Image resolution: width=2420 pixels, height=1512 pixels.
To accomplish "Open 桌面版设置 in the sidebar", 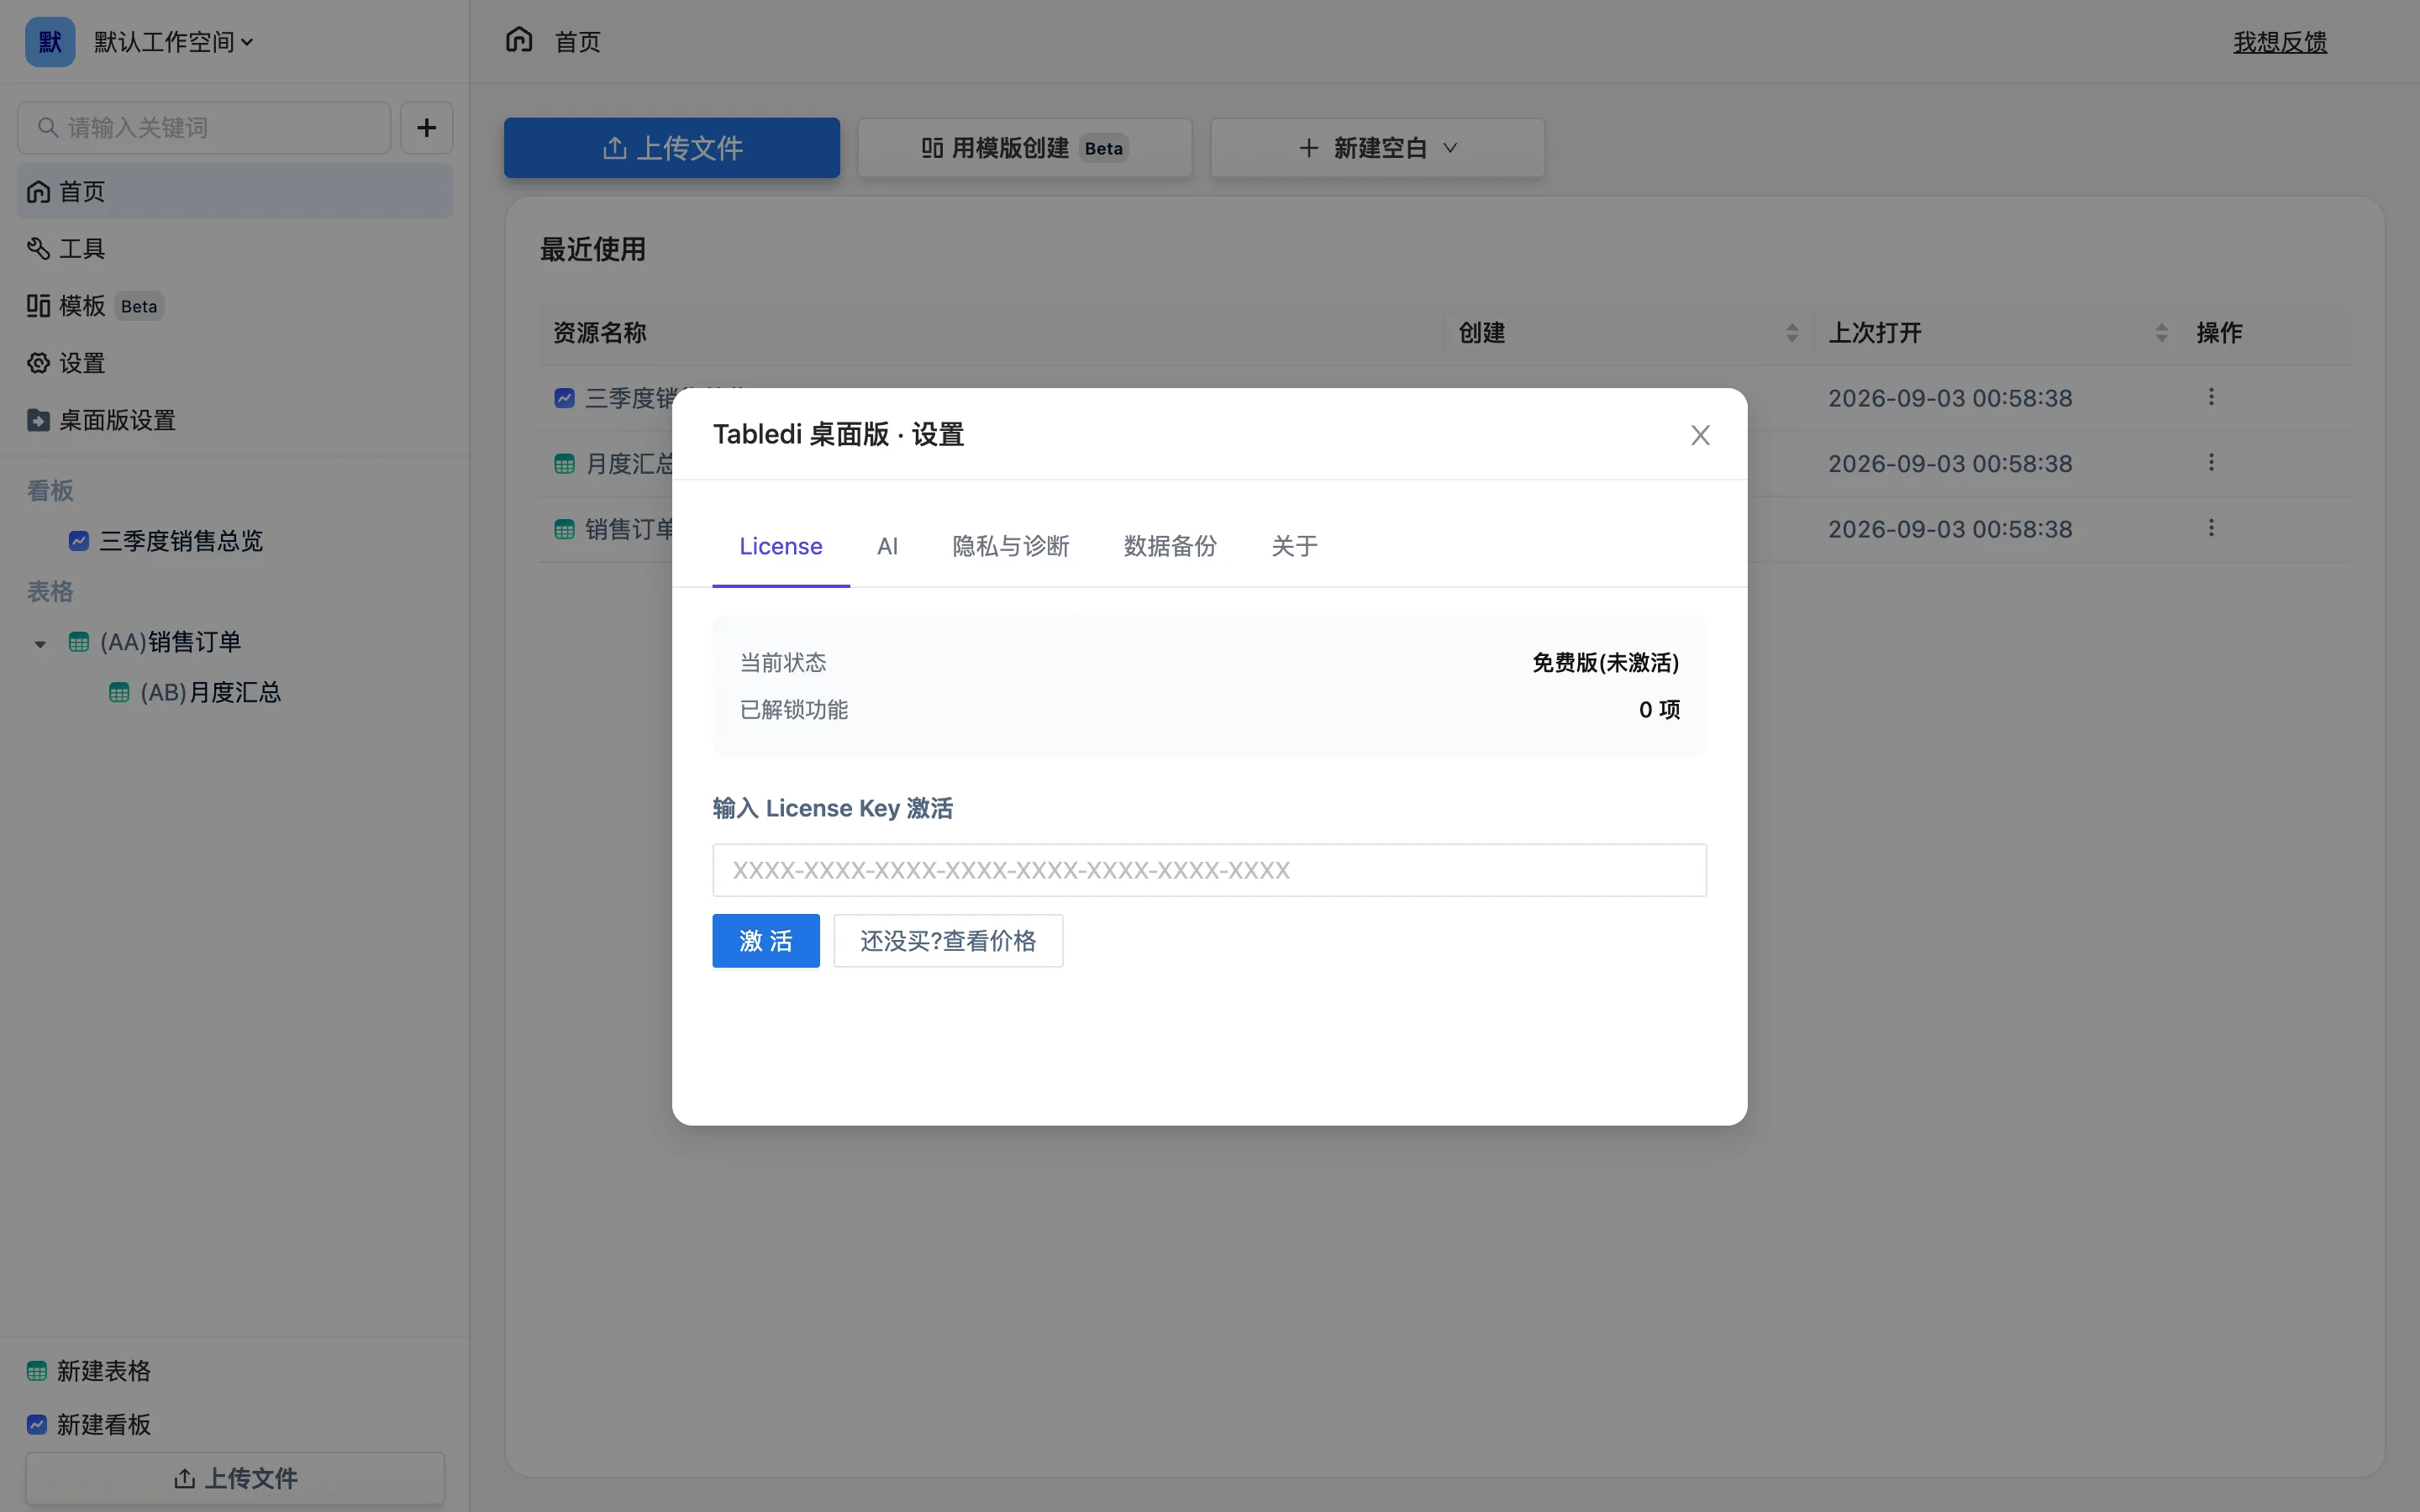I will pos(235,420).
